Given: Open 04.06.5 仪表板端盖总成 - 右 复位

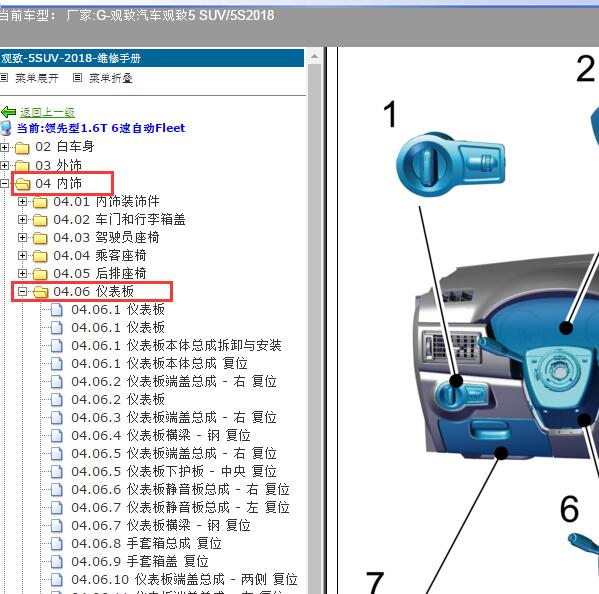Looking at the screenshot, I should point(174,453).
